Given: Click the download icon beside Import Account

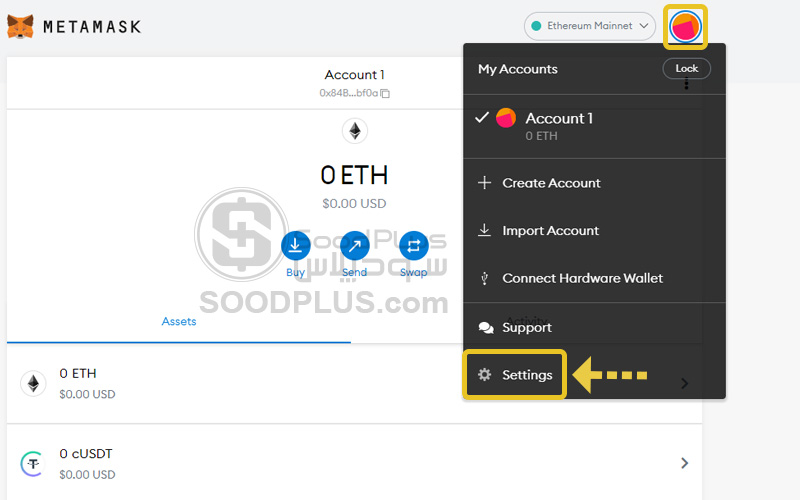Looking at the screenshot, I should click(x=484, y=230).
